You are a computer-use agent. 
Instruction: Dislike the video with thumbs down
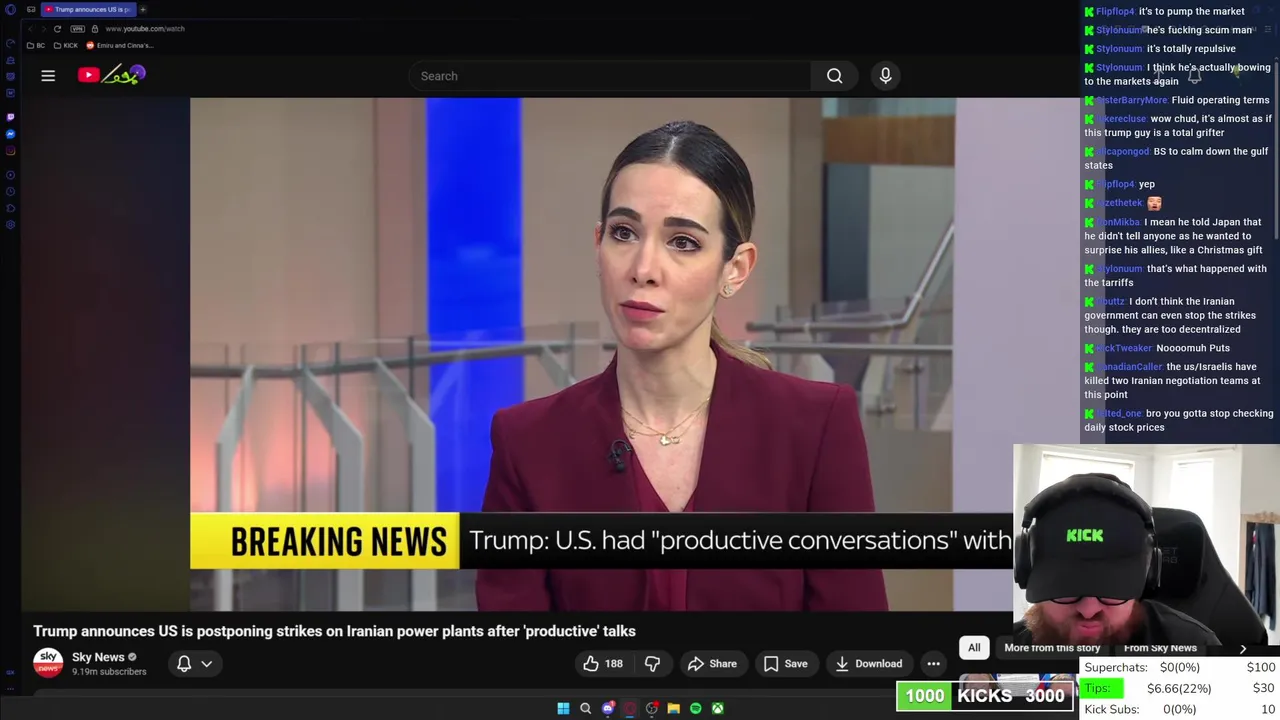[652, 663]
